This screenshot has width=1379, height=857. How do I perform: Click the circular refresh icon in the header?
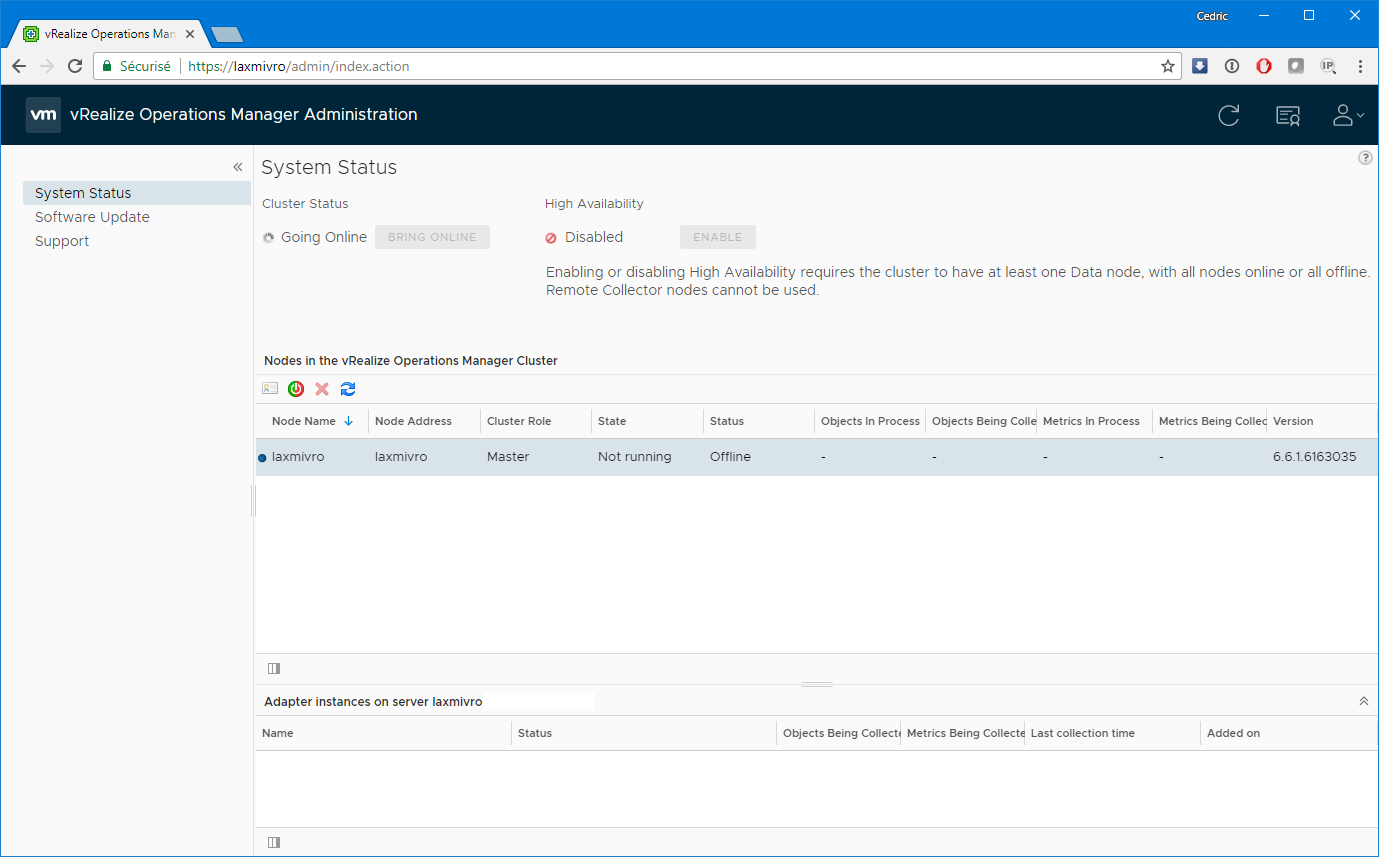[1229, 115]
